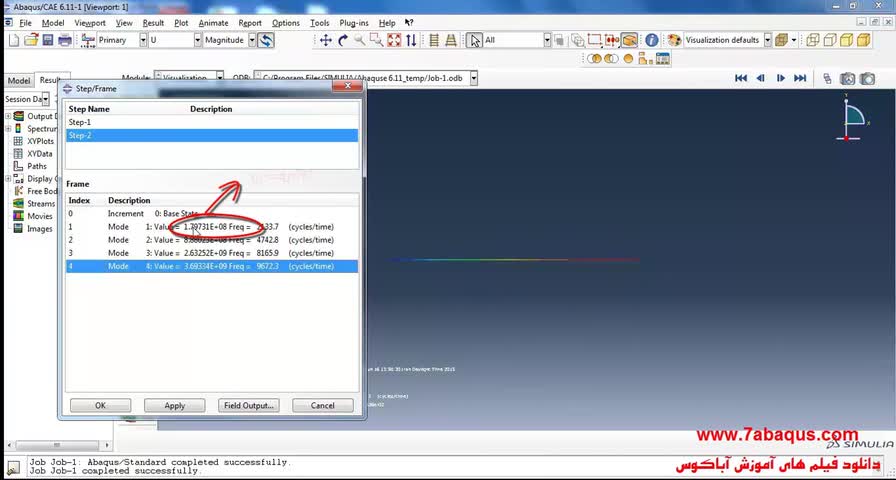This screenshot has height=480, width=896.
Task: Open the Animate menu
Action: [213, 23]
